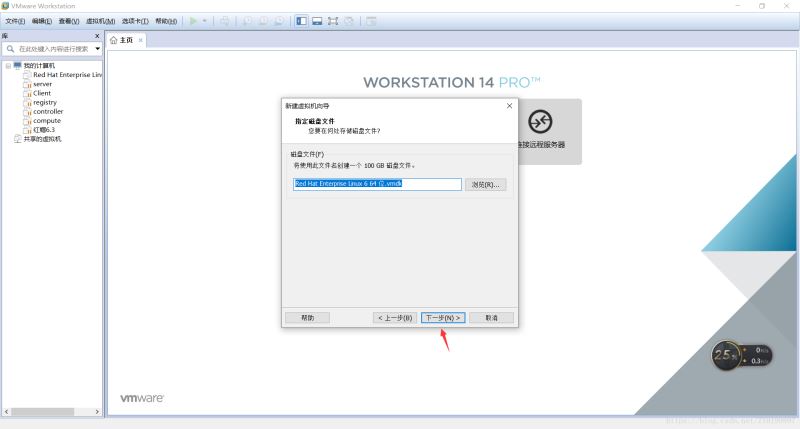Click the home icon on the 主页 tab

114,40
